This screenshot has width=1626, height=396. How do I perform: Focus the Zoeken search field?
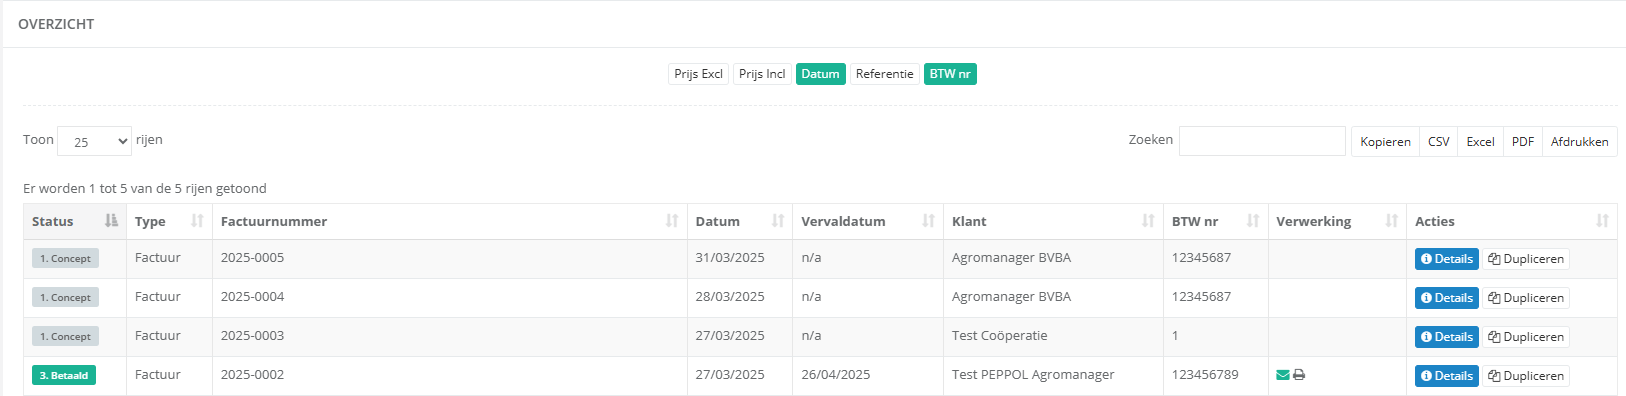coord(1262,141)
